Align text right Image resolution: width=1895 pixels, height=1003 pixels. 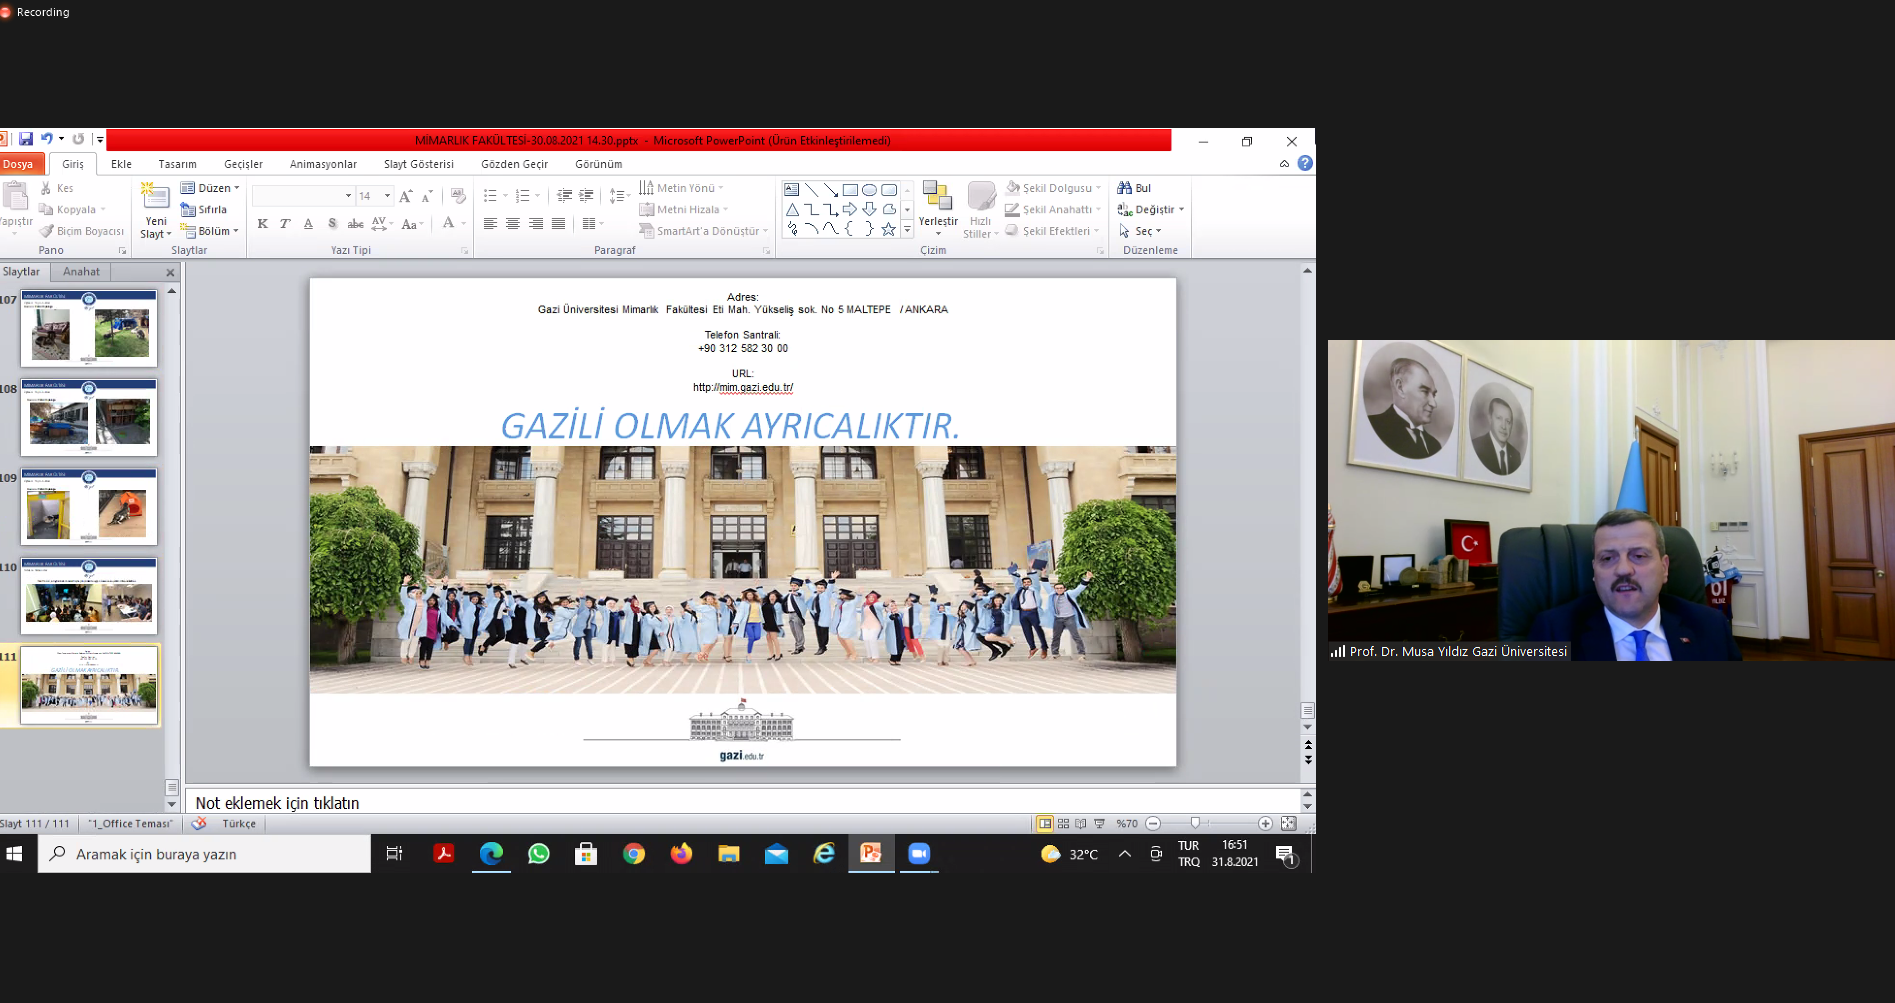536,224
